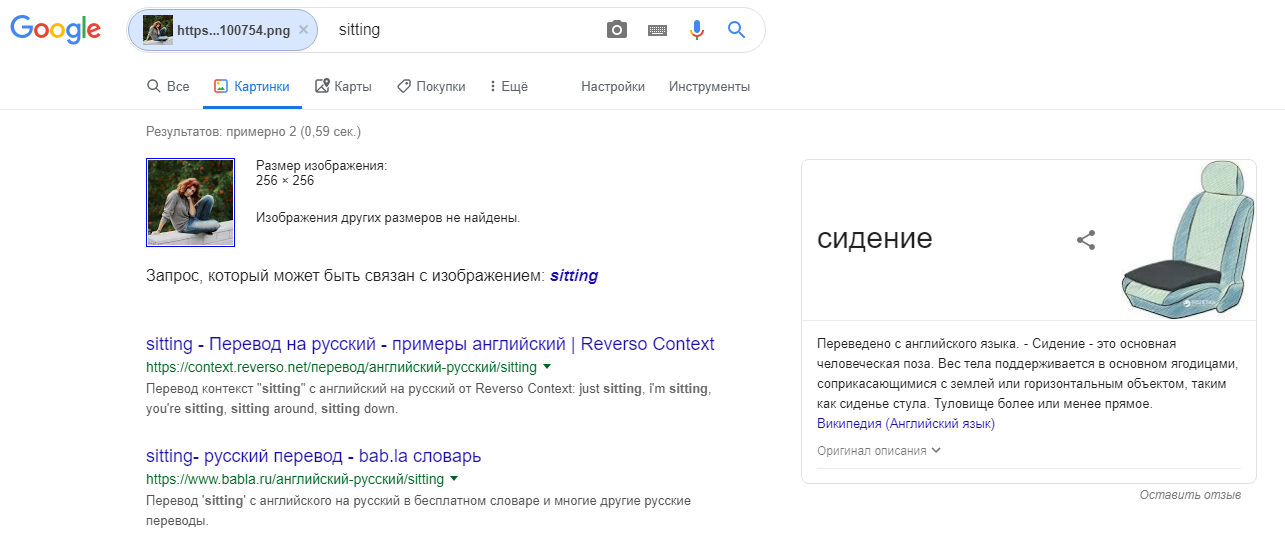The width and height of the screenshot is (1285, 545).
Task: Open the on-screen keyboard icon
Action: click(657, 30)
